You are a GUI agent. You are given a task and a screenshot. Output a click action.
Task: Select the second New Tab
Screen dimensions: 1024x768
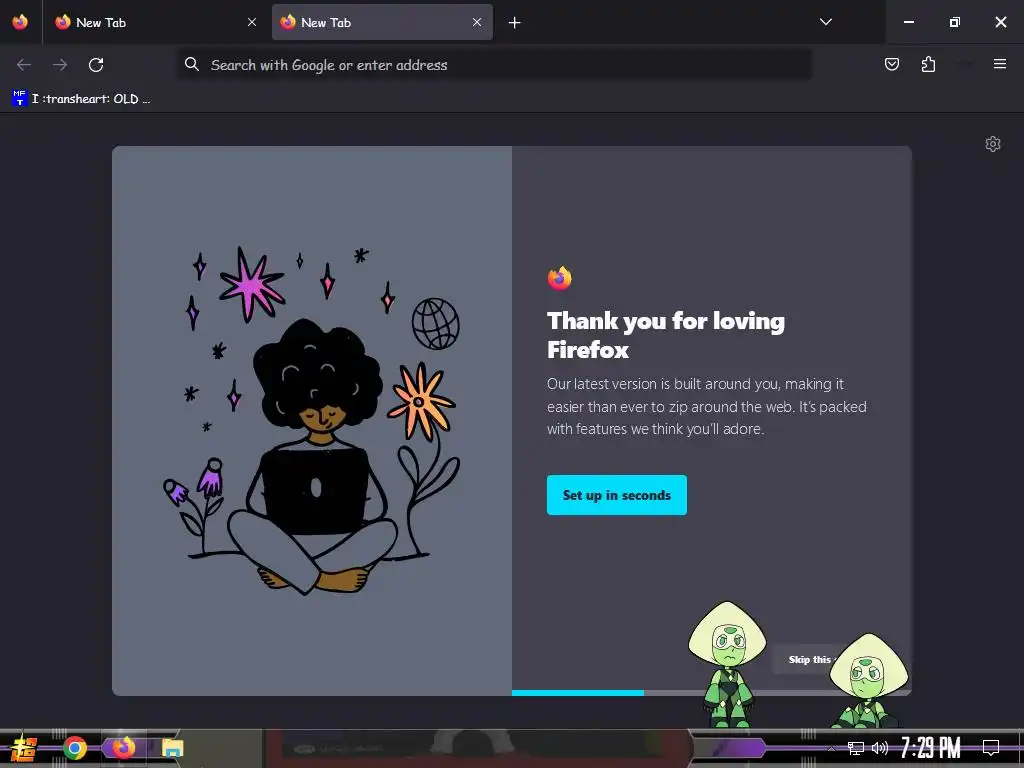(382, 22)
